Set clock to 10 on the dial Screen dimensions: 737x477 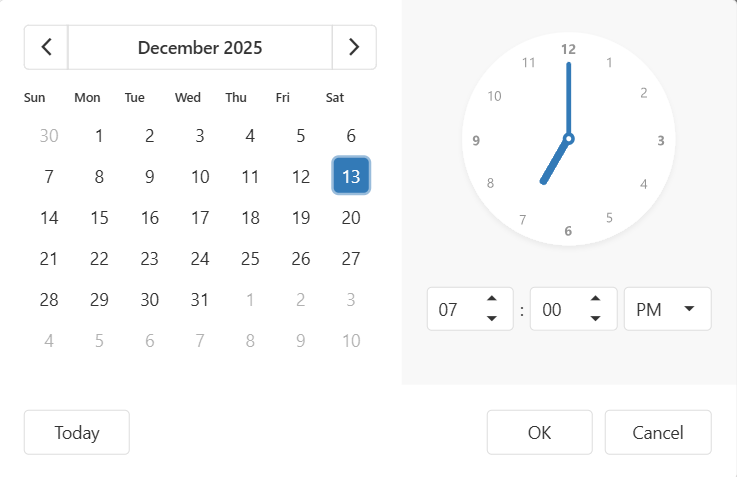point(494,96)
